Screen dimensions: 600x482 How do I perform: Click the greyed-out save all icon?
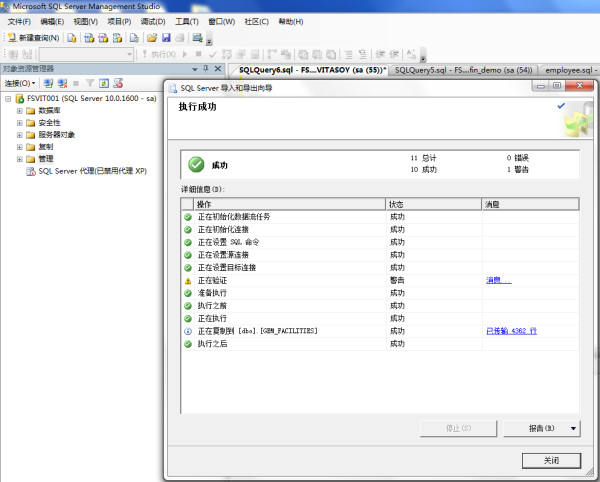(x=180, y=37)
